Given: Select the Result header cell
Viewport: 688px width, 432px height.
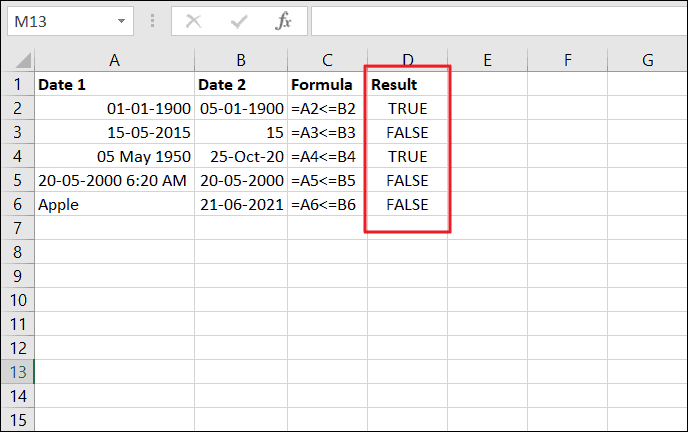Looking at the screenshot, I should (407, 85).
